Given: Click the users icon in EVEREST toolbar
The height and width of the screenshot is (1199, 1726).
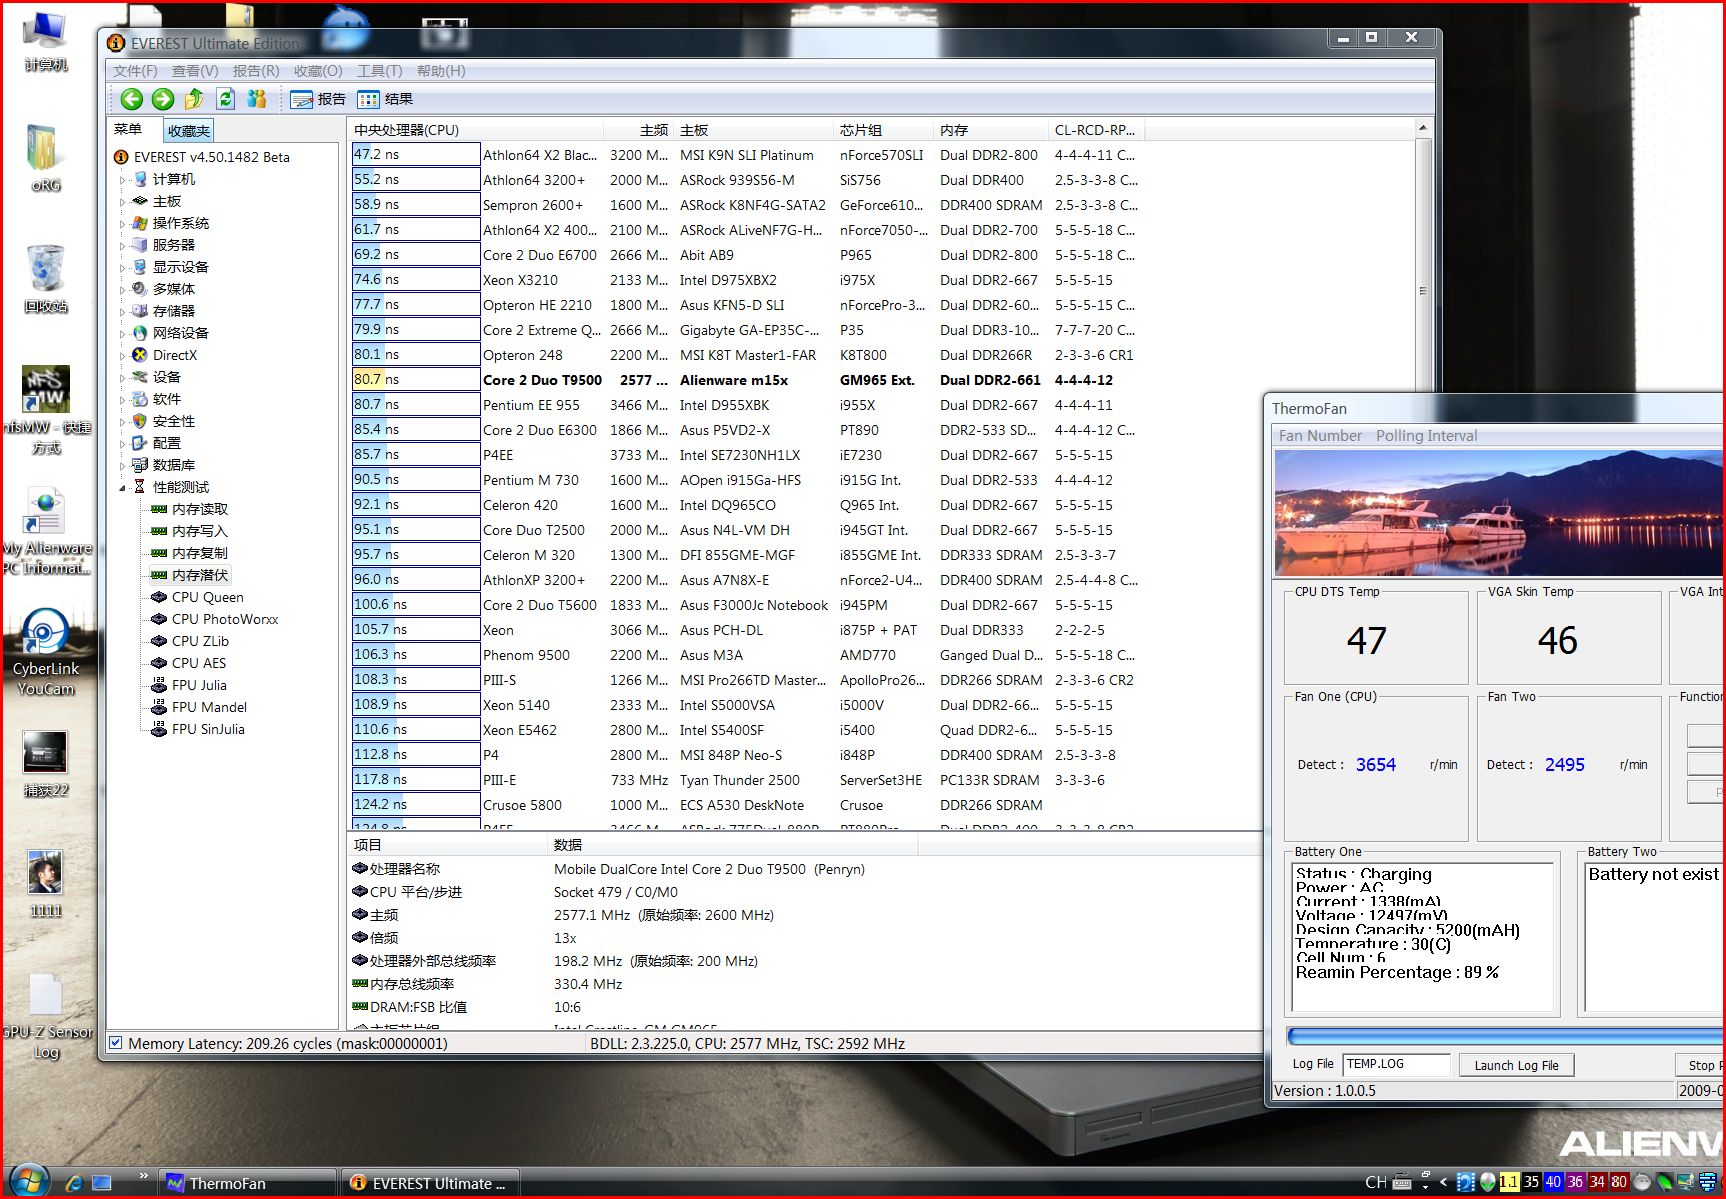Looking at the screenshot, I should tap(257, 99).
